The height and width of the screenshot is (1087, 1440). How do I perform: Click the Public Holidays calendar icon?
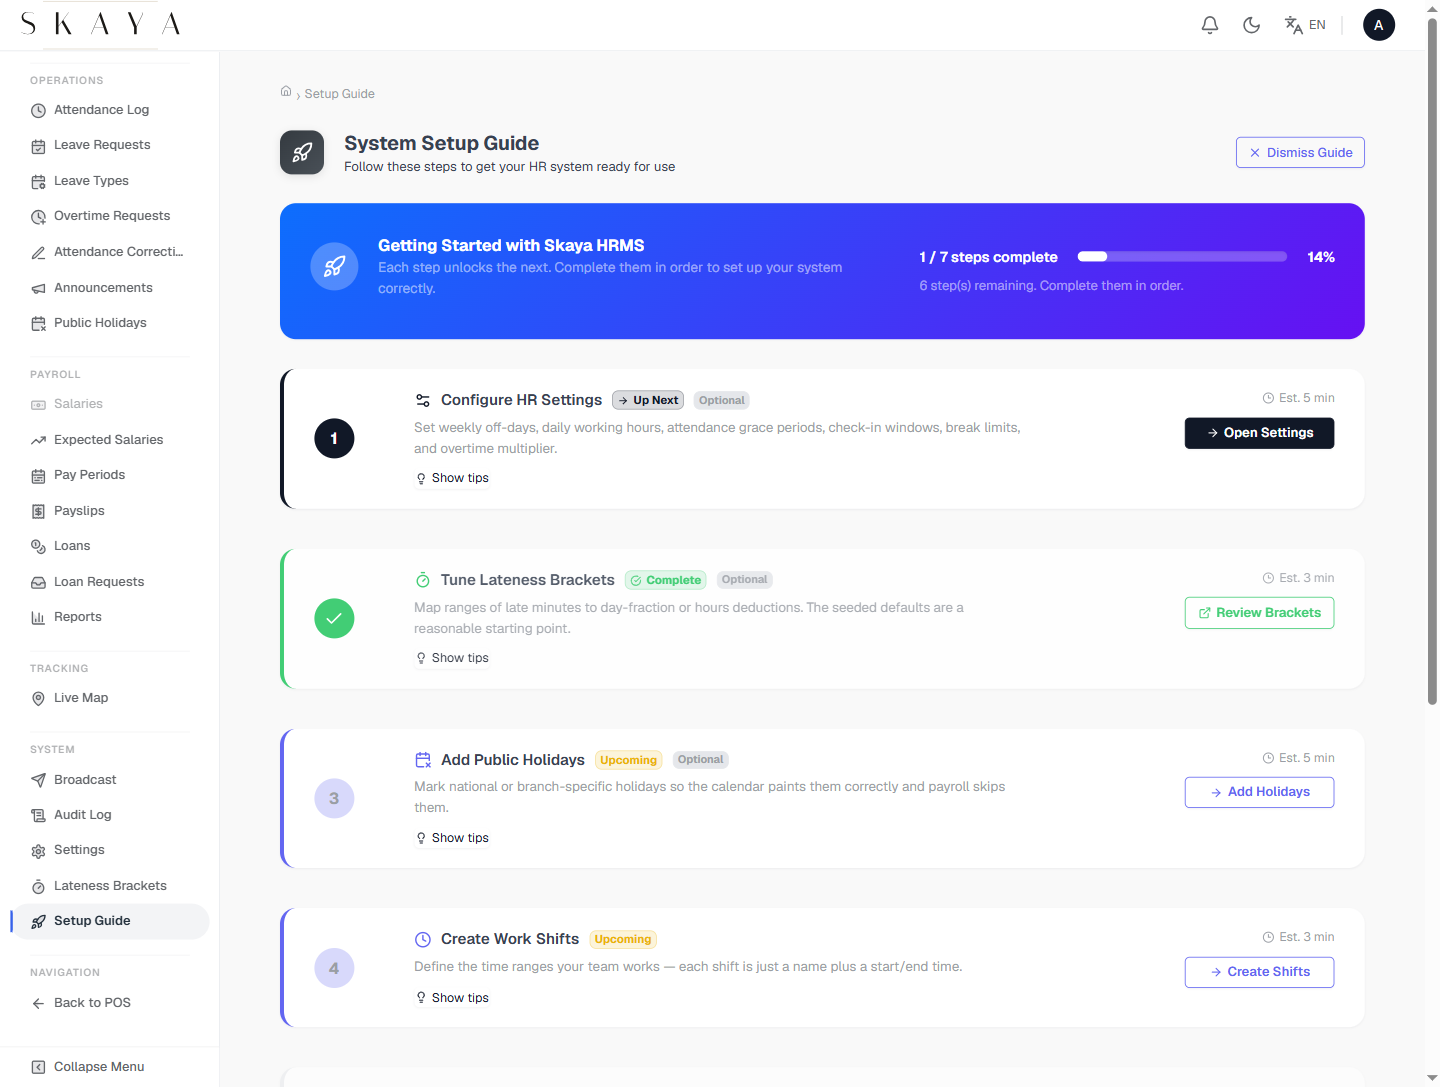38,323
